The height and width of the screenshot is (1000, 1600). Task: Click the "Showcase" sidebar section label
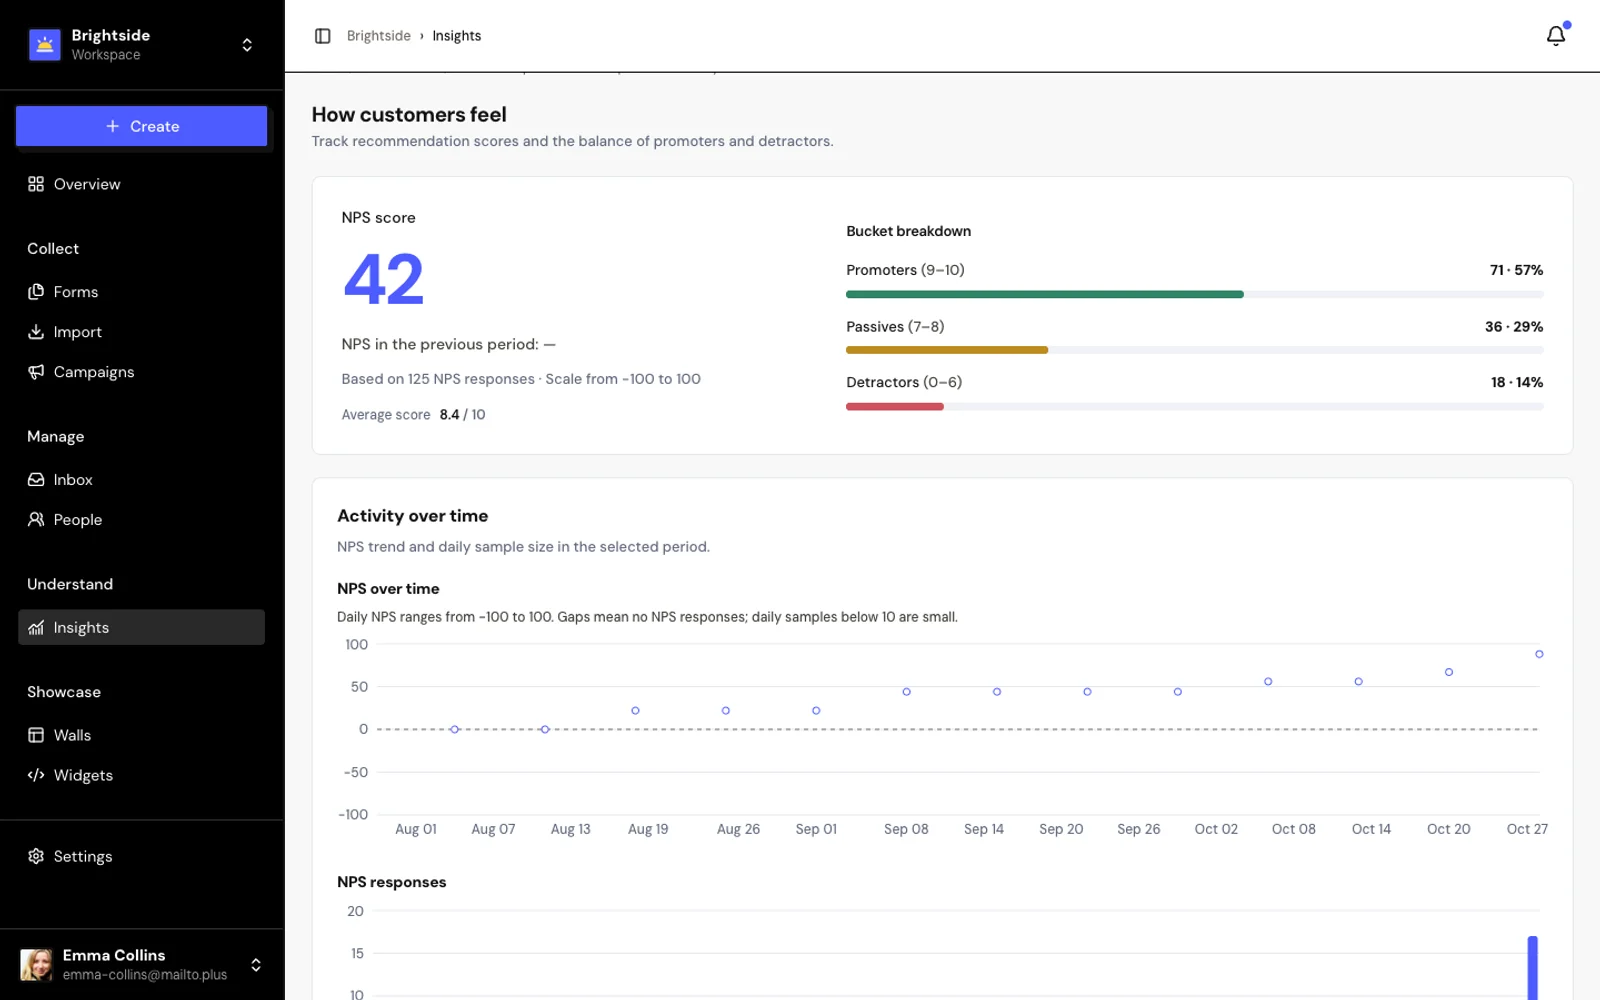(64, 692)
